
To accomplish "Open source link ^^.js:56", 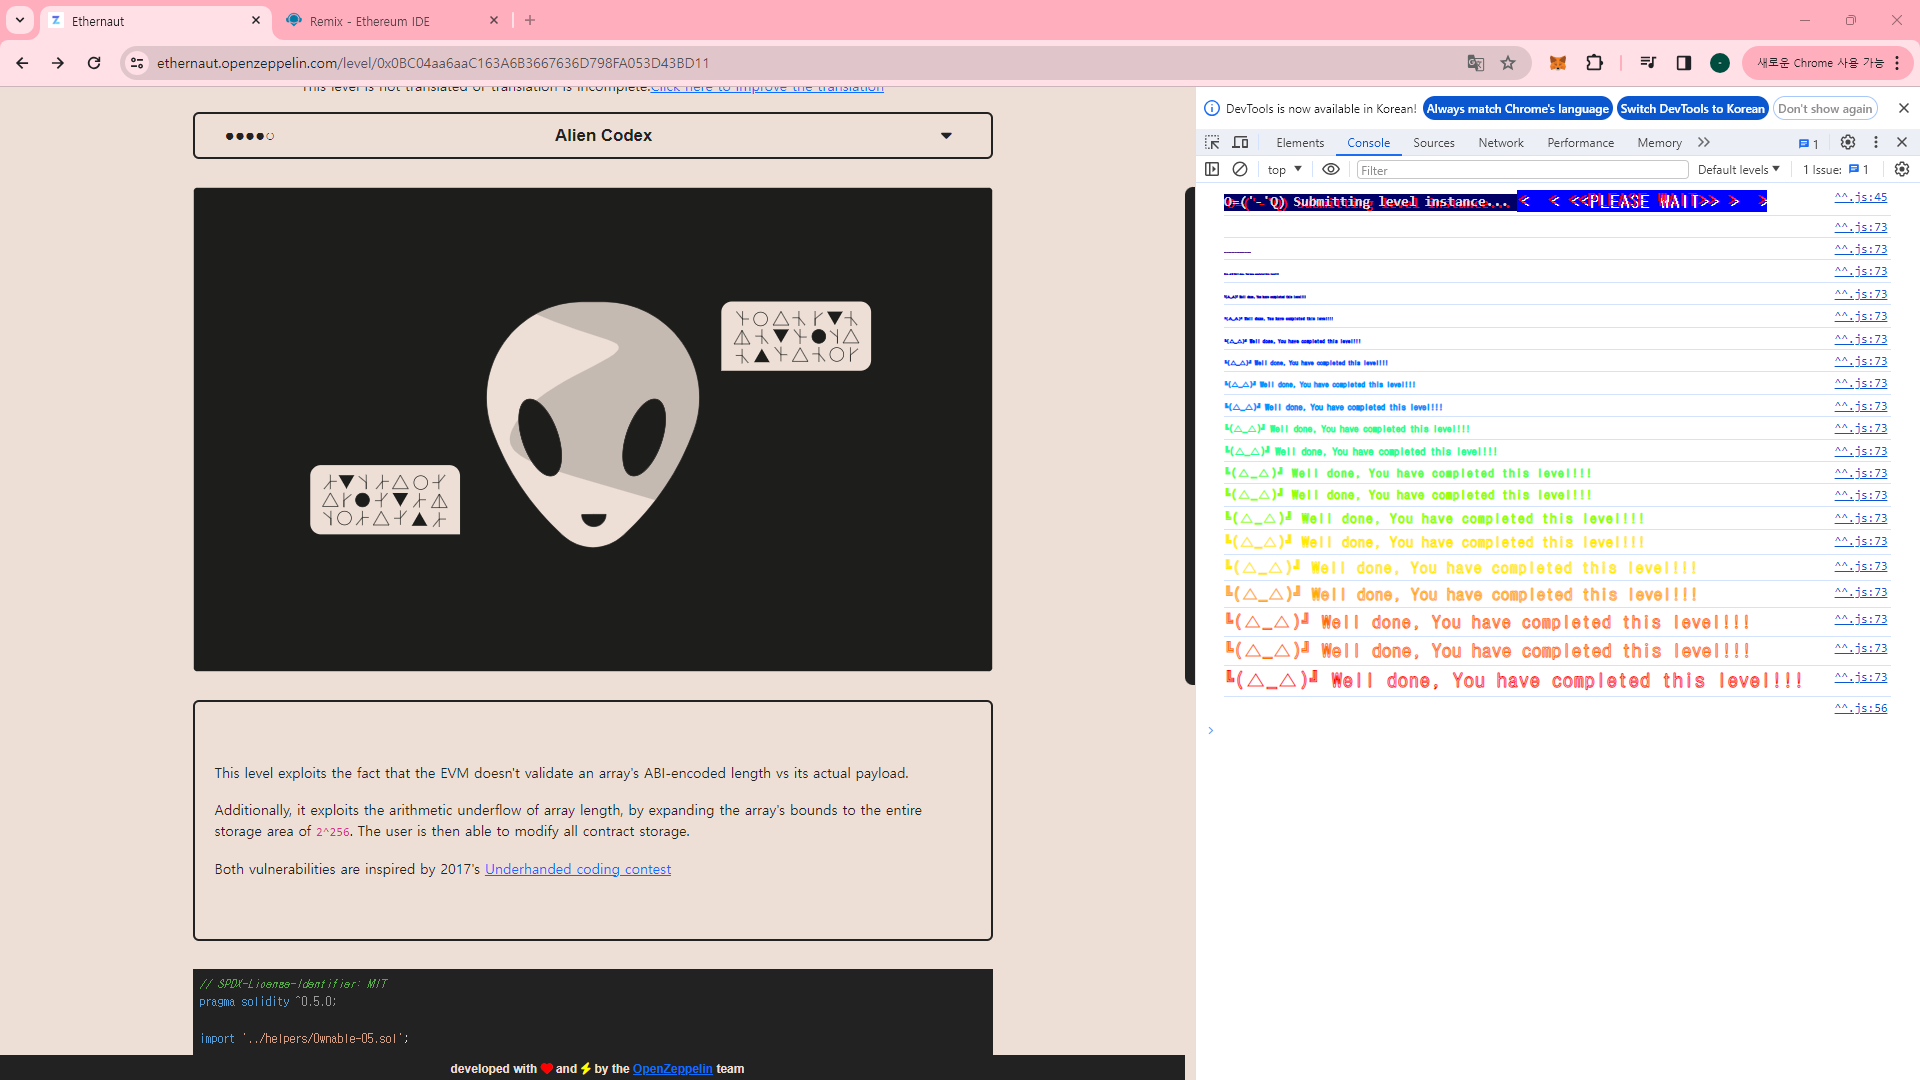I will point(1860,708).
